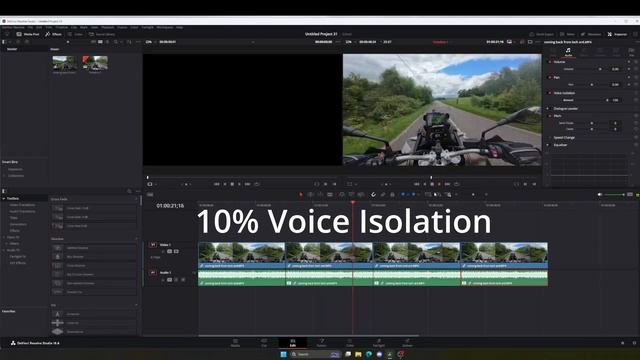
Task: Click the Volume slider handle
Action: (x=600, y=69)
